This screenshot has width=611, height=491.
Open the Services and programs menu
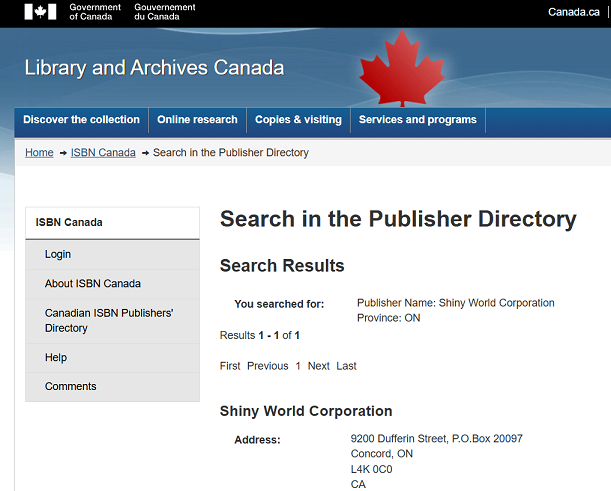click(x=417, y=120)
